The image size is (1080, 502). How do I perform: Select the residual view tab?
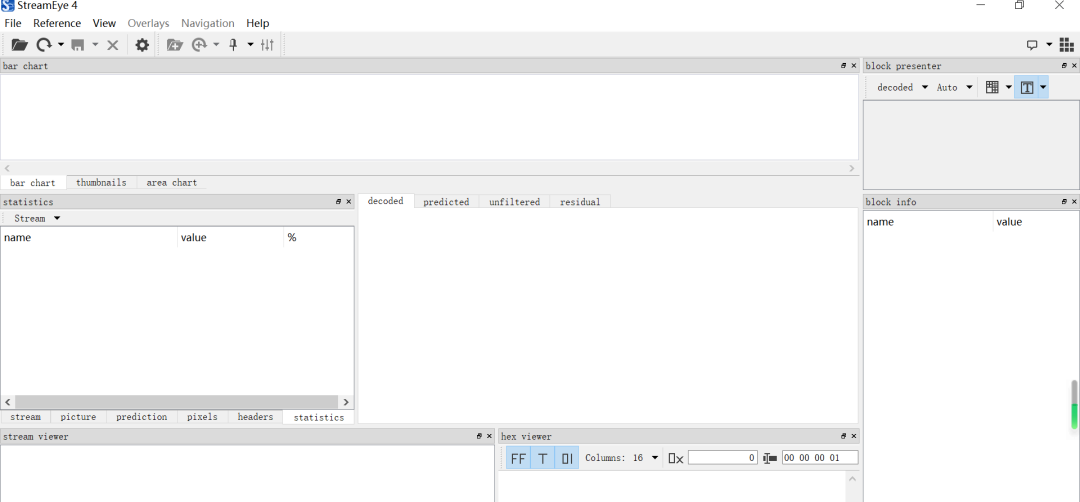(x=580, y=202)
